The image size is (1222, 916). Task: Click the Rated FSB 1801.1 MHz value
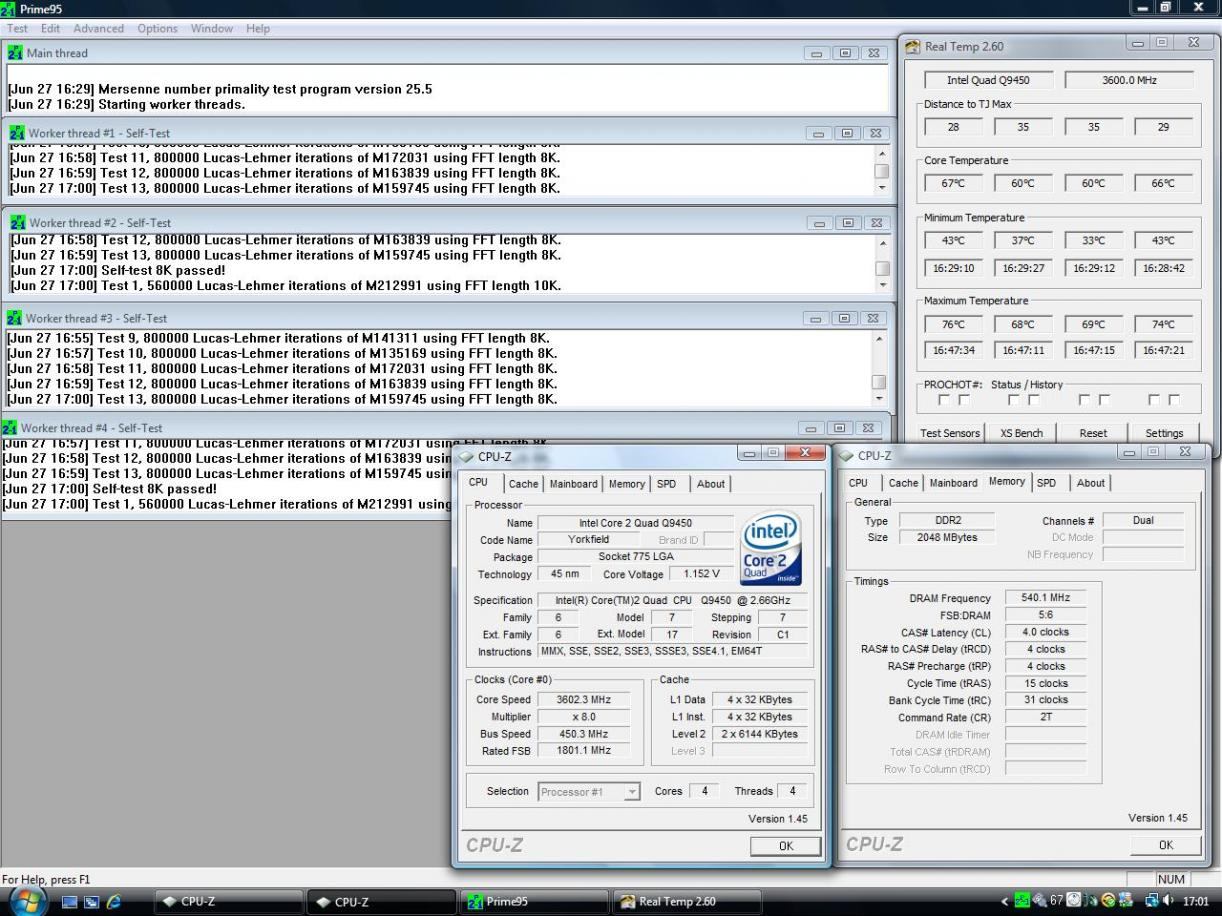[583, 750]
